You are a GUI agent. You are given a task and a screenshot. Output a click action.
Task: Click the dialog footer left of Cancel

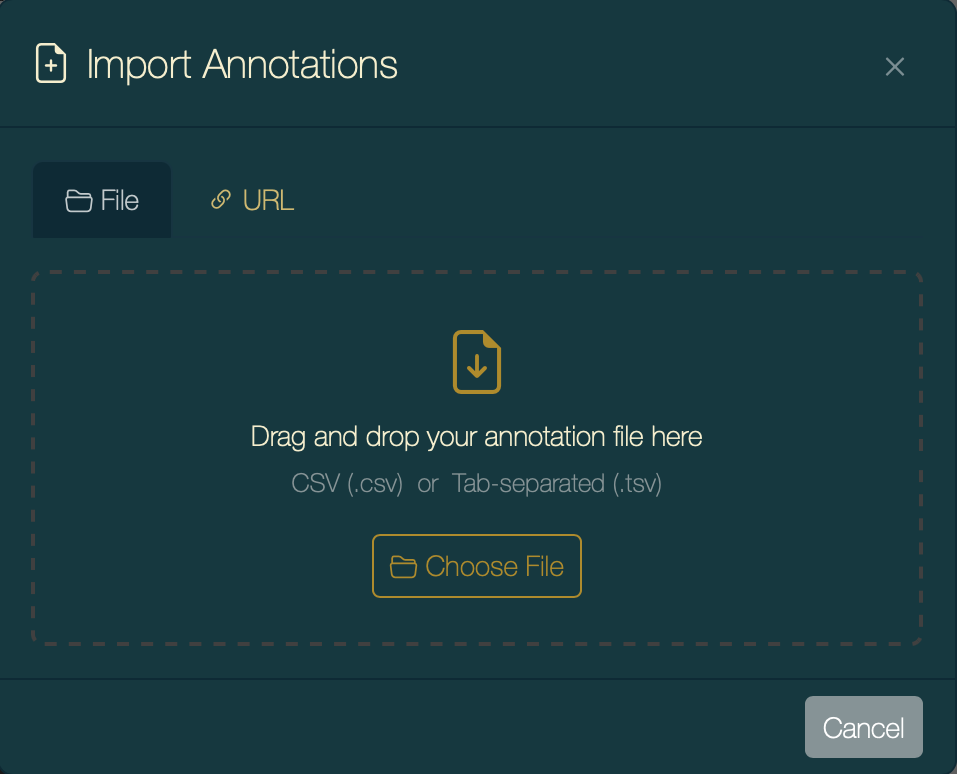(x=400, y=727)
